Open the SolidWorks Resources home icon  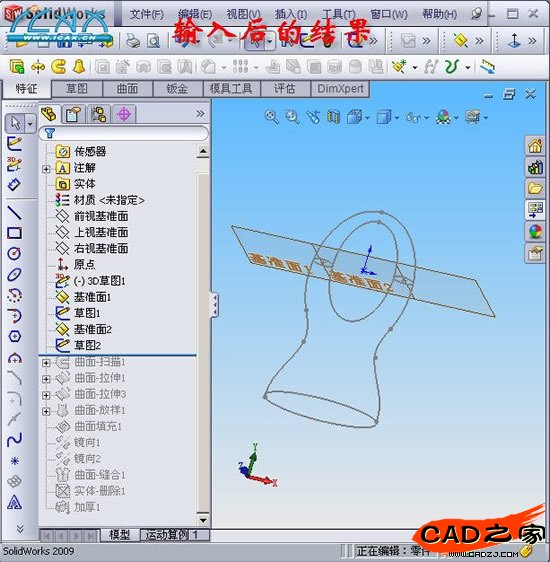535,146
